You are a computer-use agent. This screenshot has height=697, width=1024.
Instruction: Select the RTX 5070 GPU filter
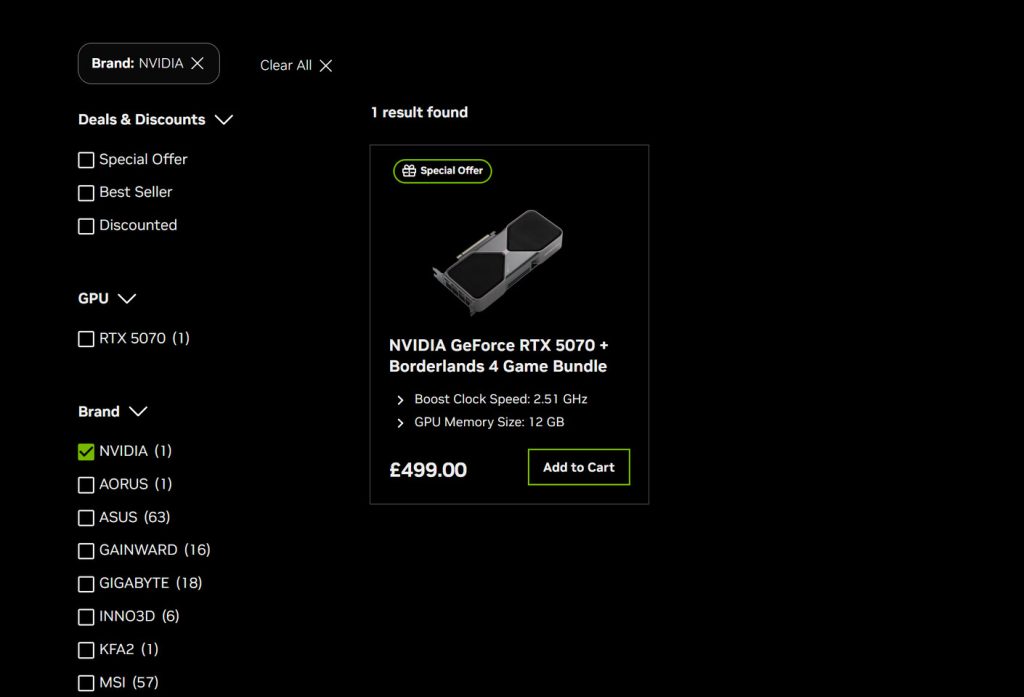[86, 339]
